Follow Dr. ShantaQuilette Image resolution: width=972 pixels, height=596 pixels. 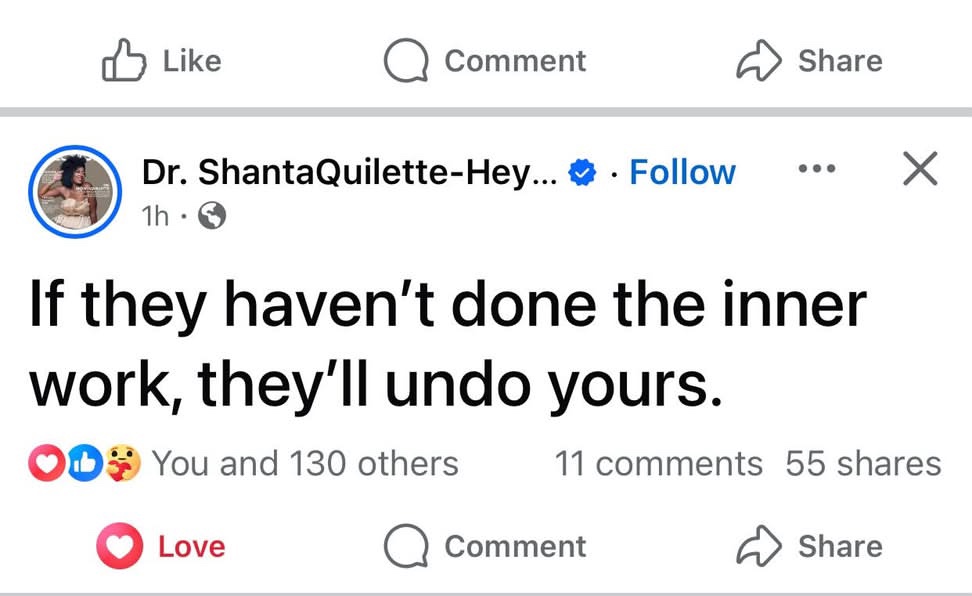point(683,172)
